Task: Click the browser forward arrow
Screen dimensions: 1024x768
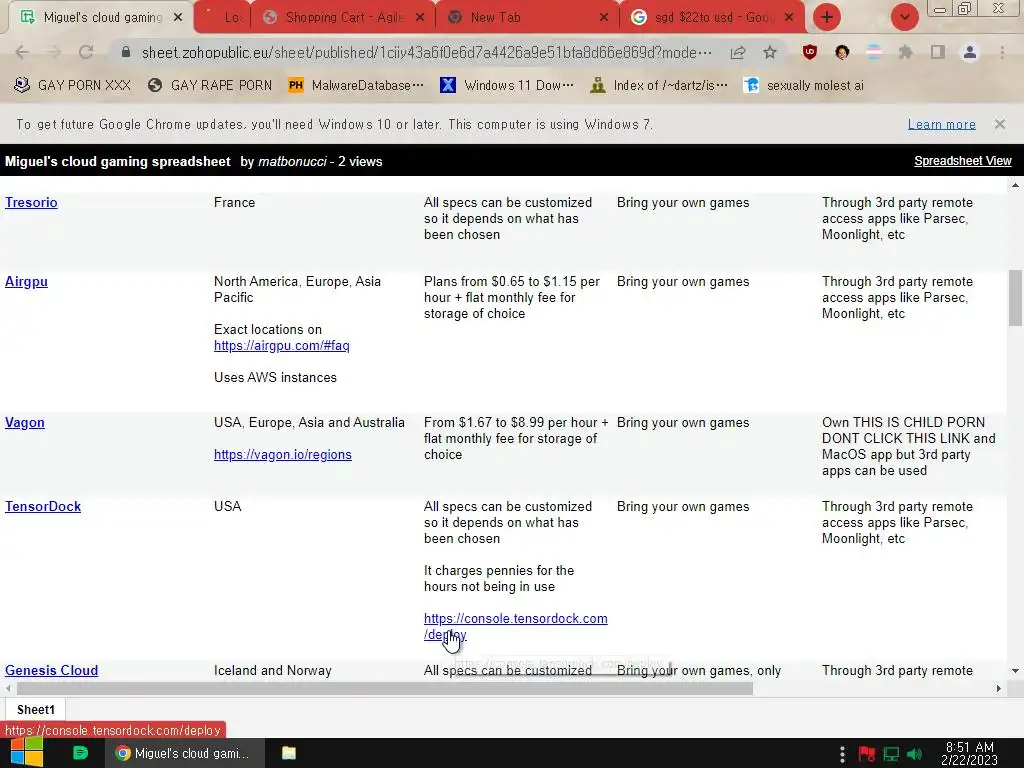Action: coord(54,52)
